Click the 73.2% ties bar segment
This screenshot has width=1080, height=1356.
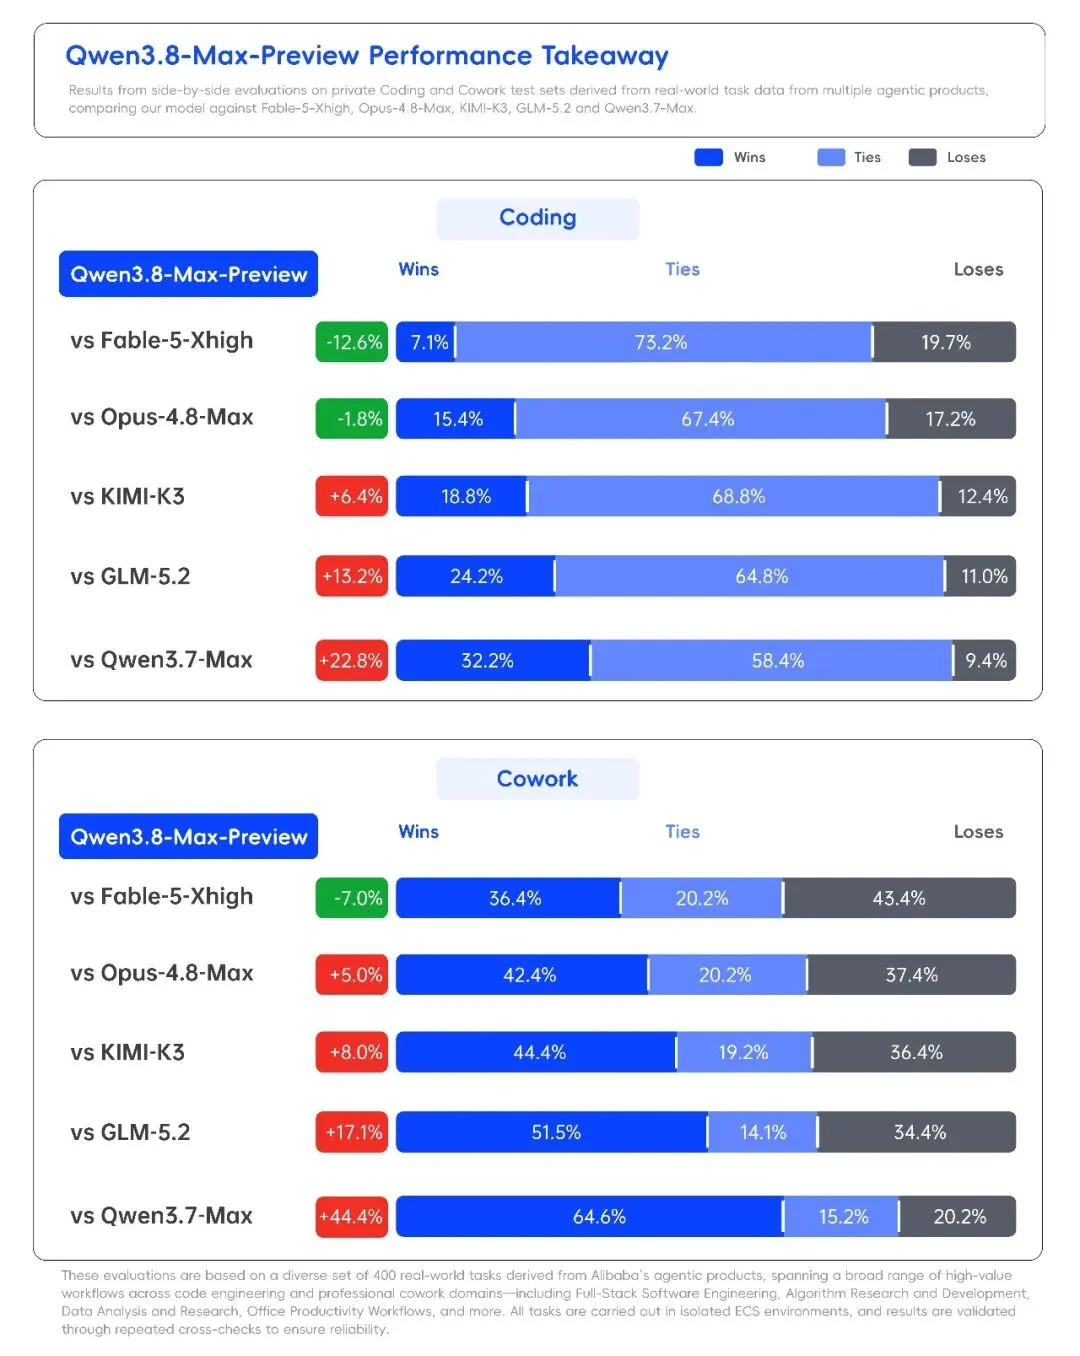point(664,342)
